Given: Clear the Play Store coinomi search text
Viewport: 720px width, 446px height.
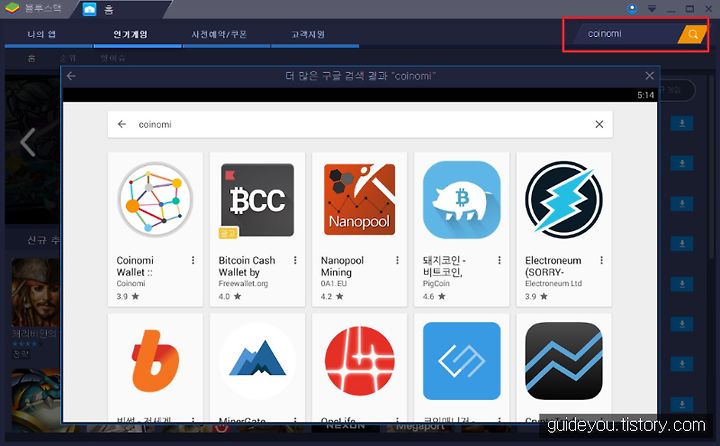Looking at the screenshot, I should pos(599,124).
